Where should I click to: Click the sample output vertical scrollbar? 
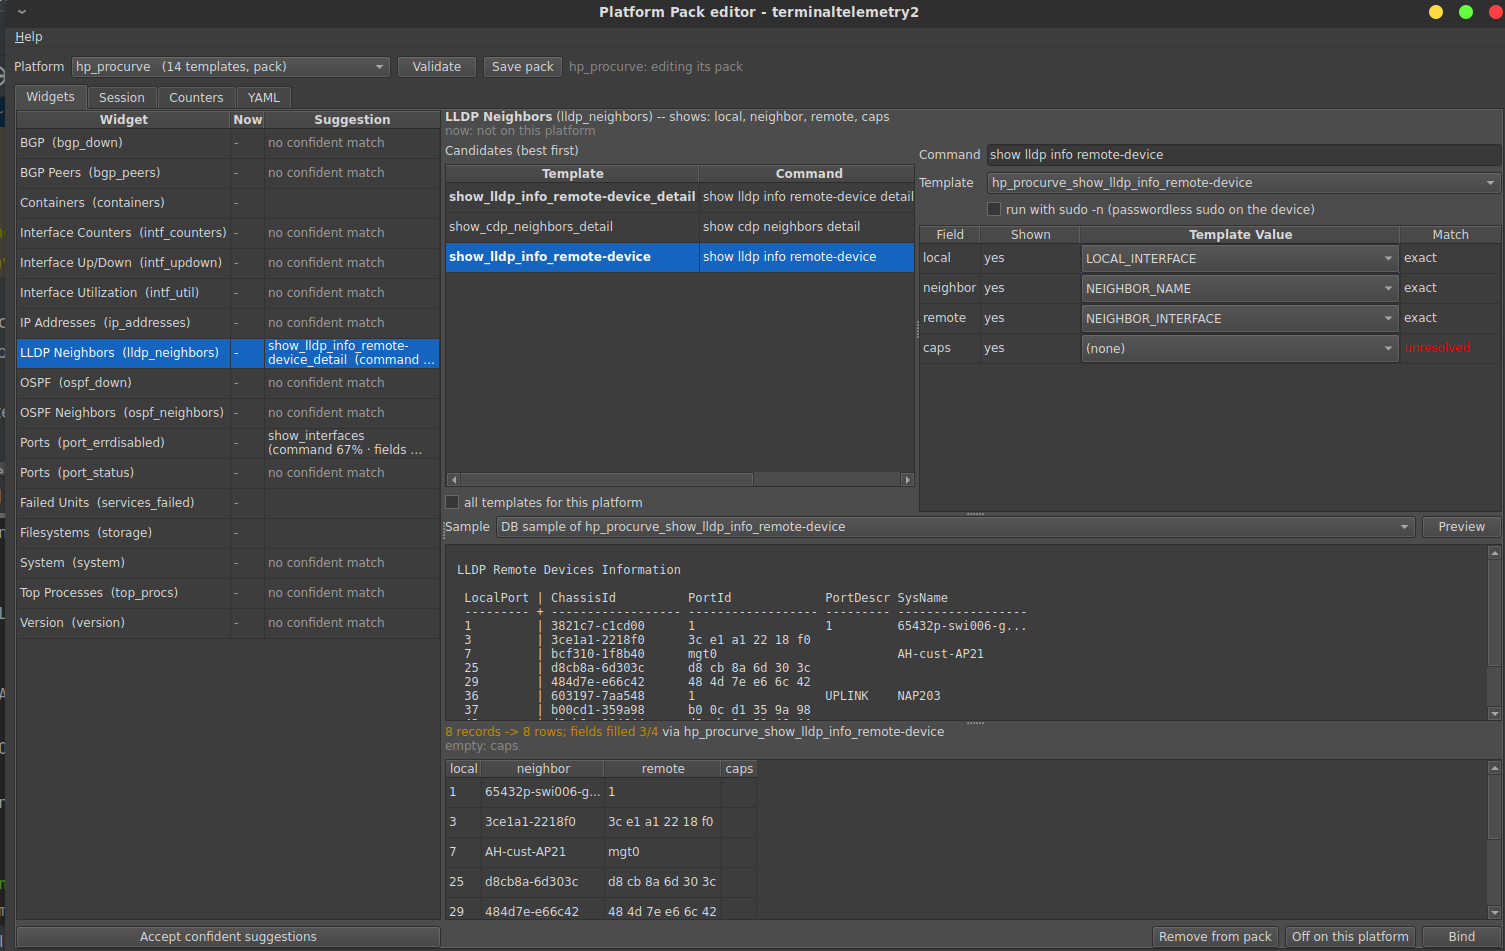[x=1494, y=633]
